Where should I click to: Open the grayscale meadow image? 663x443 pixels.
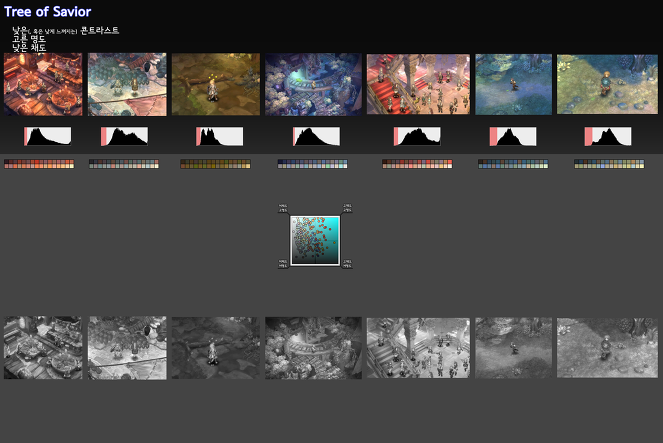pos(607,347)
